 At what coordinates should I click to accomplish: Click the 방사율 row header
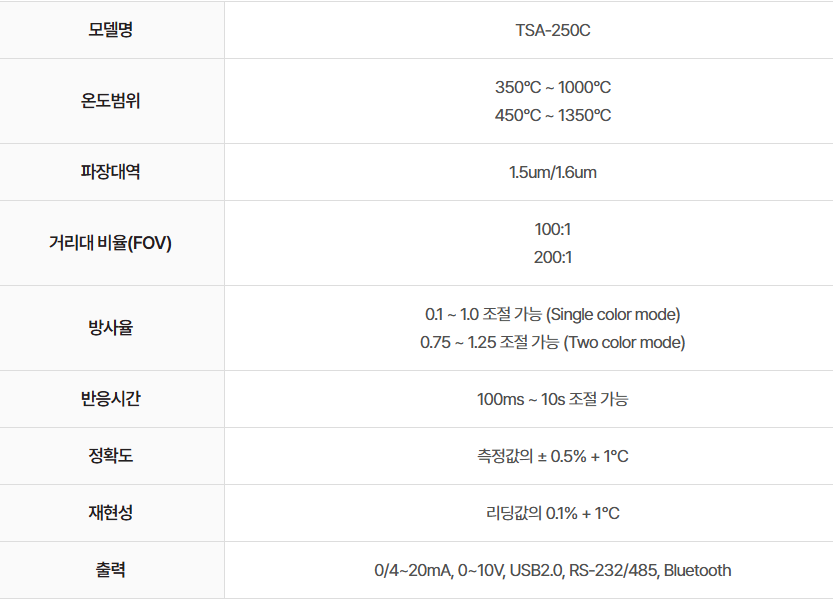[111, 328]
